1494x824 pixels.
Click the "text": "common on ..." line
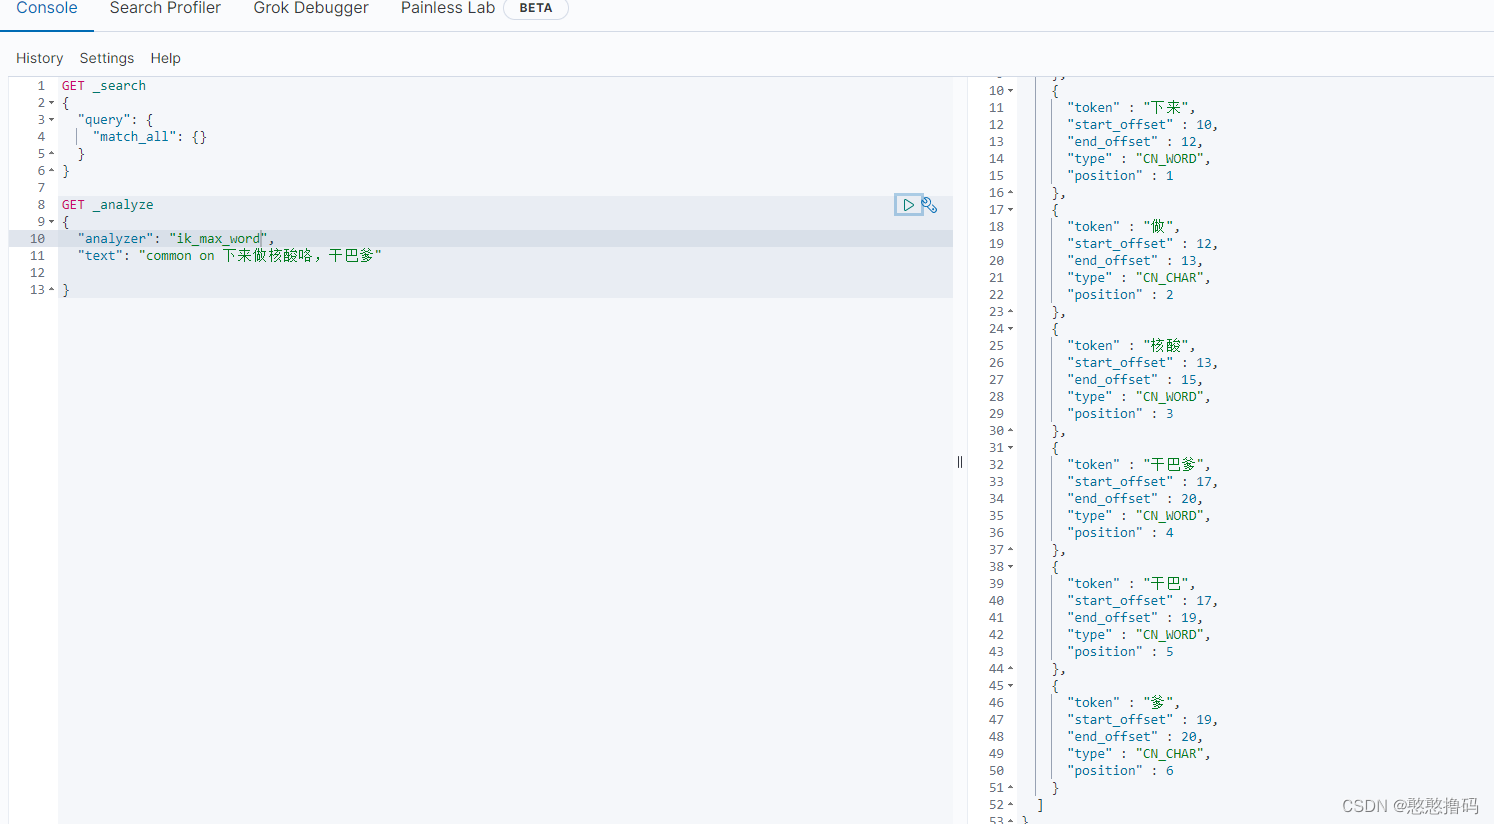230,256
